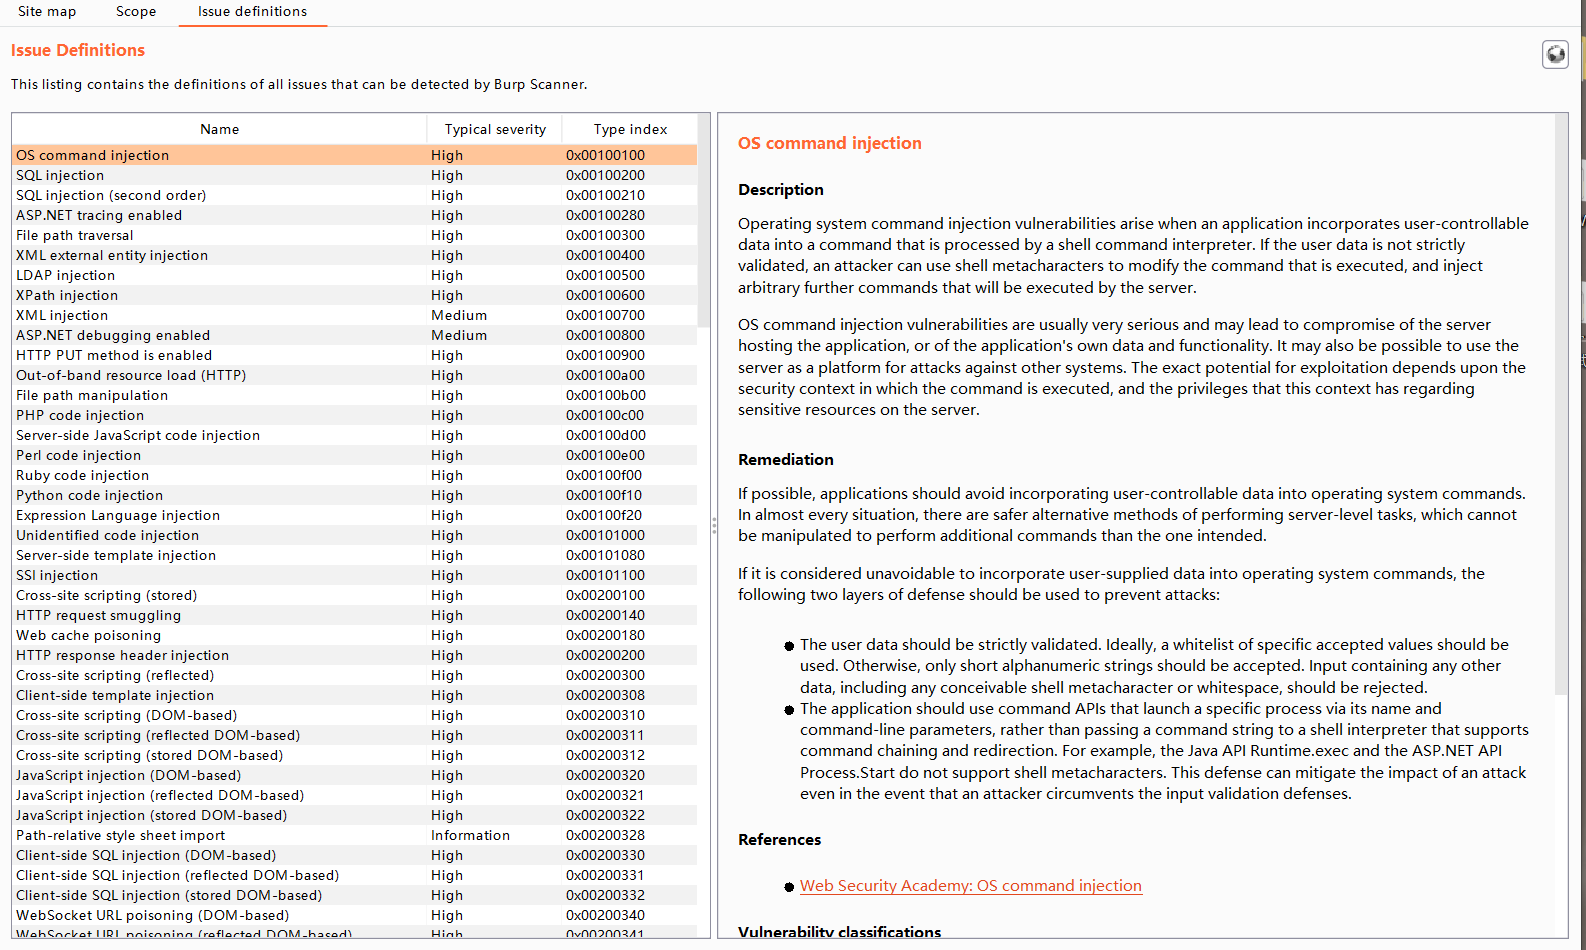Select Cross-site scripting (DOM-based) row
This screenshot has height=950, width=1586.
(354, 715)
